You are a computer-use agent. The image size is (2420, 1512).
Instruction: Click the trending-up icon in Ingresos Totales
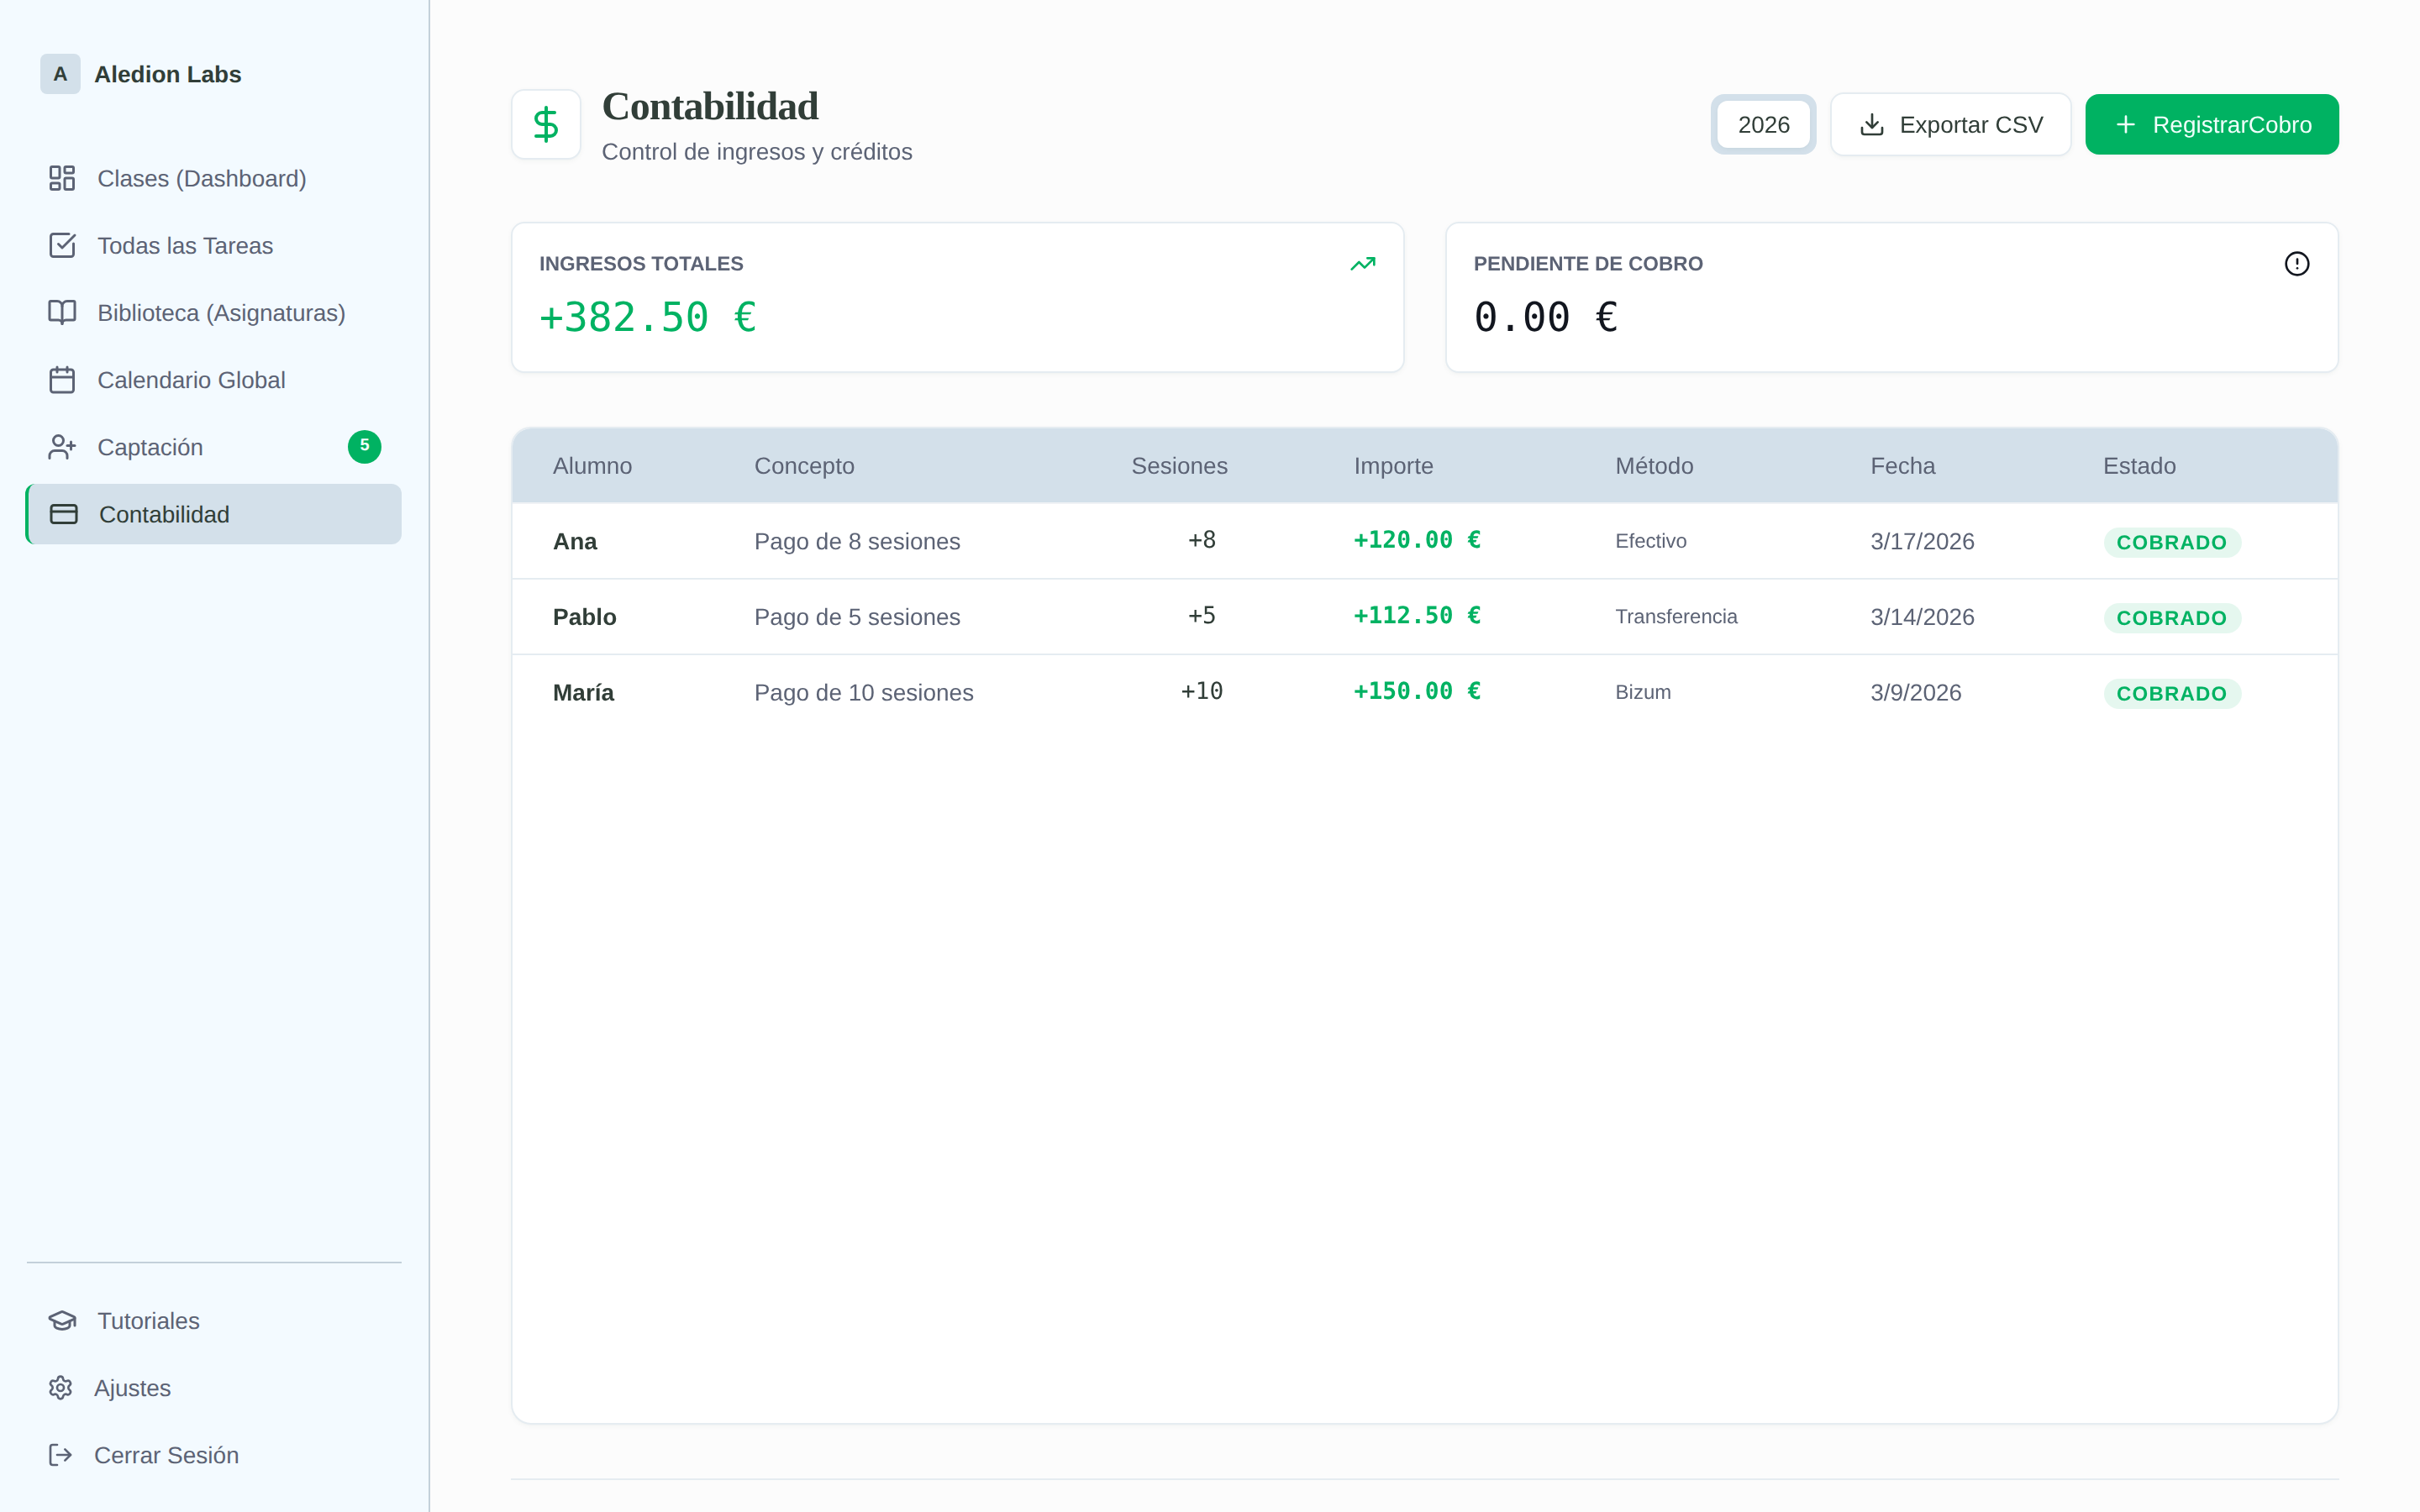1363,264
